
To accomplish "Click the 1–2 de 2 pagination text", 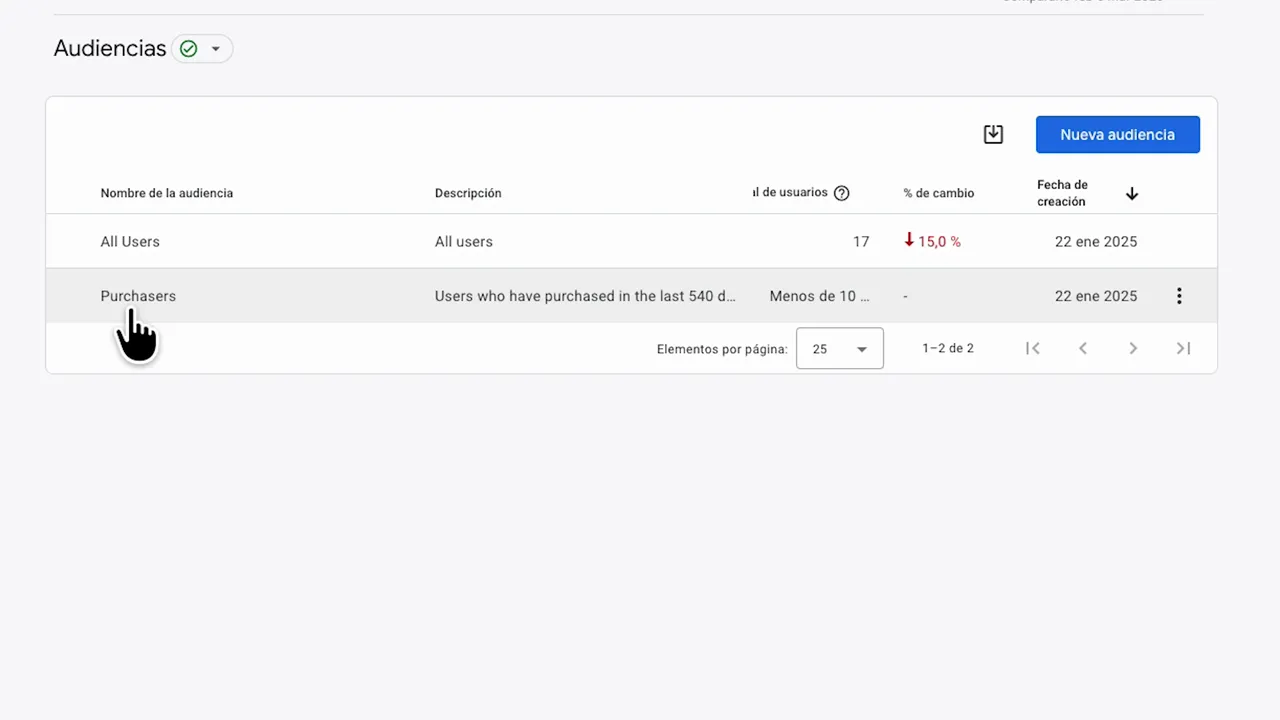I will [948, 349].
